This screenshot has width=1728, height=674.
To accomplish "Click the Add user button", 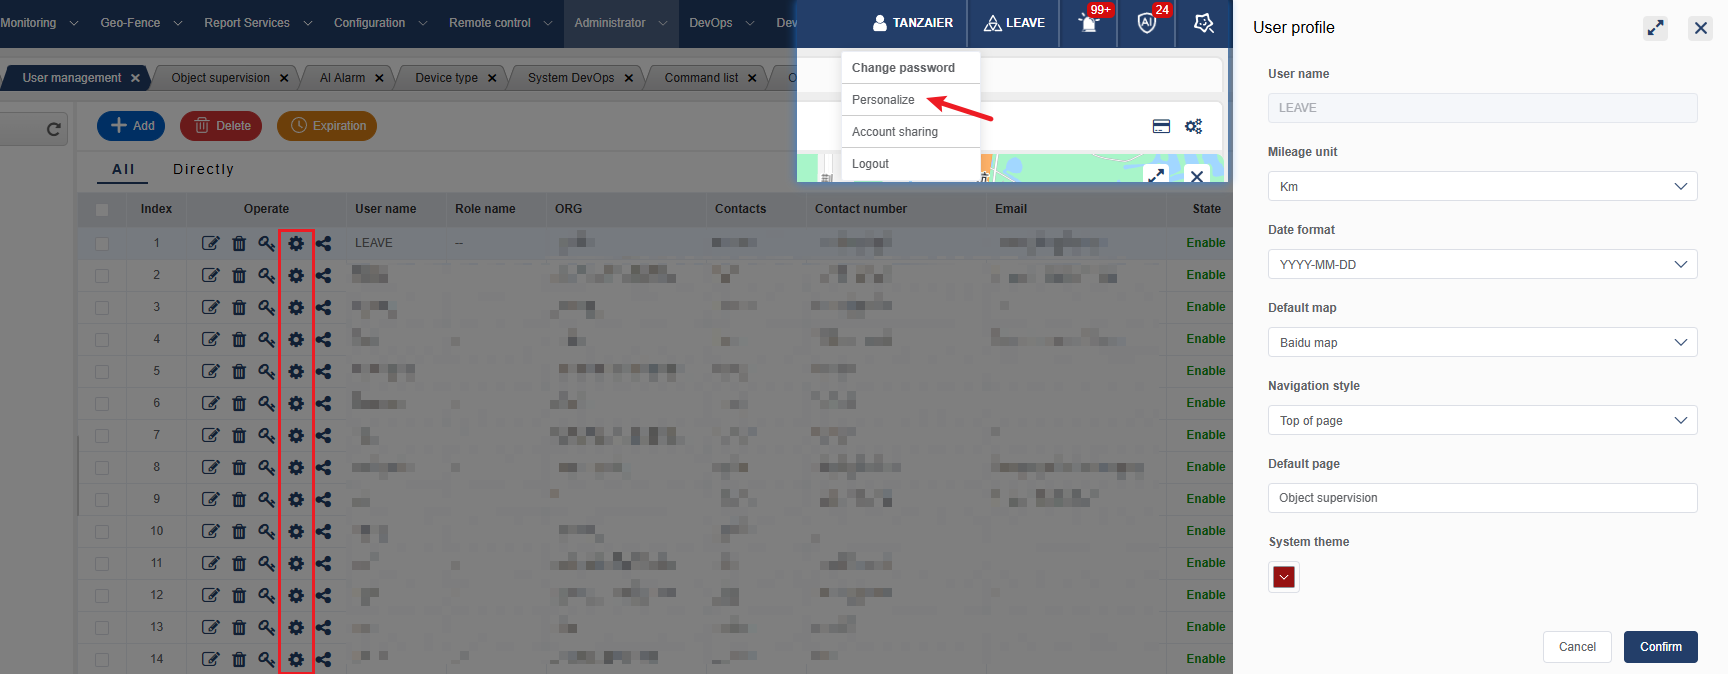I will [x=132, y=126].
